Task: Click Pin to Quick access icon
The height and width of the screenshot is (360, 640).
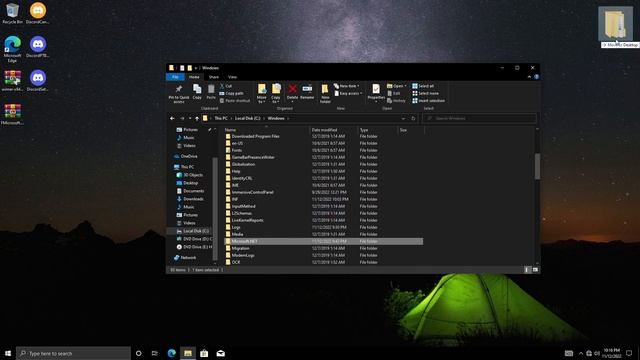Action: click(179, 89)
